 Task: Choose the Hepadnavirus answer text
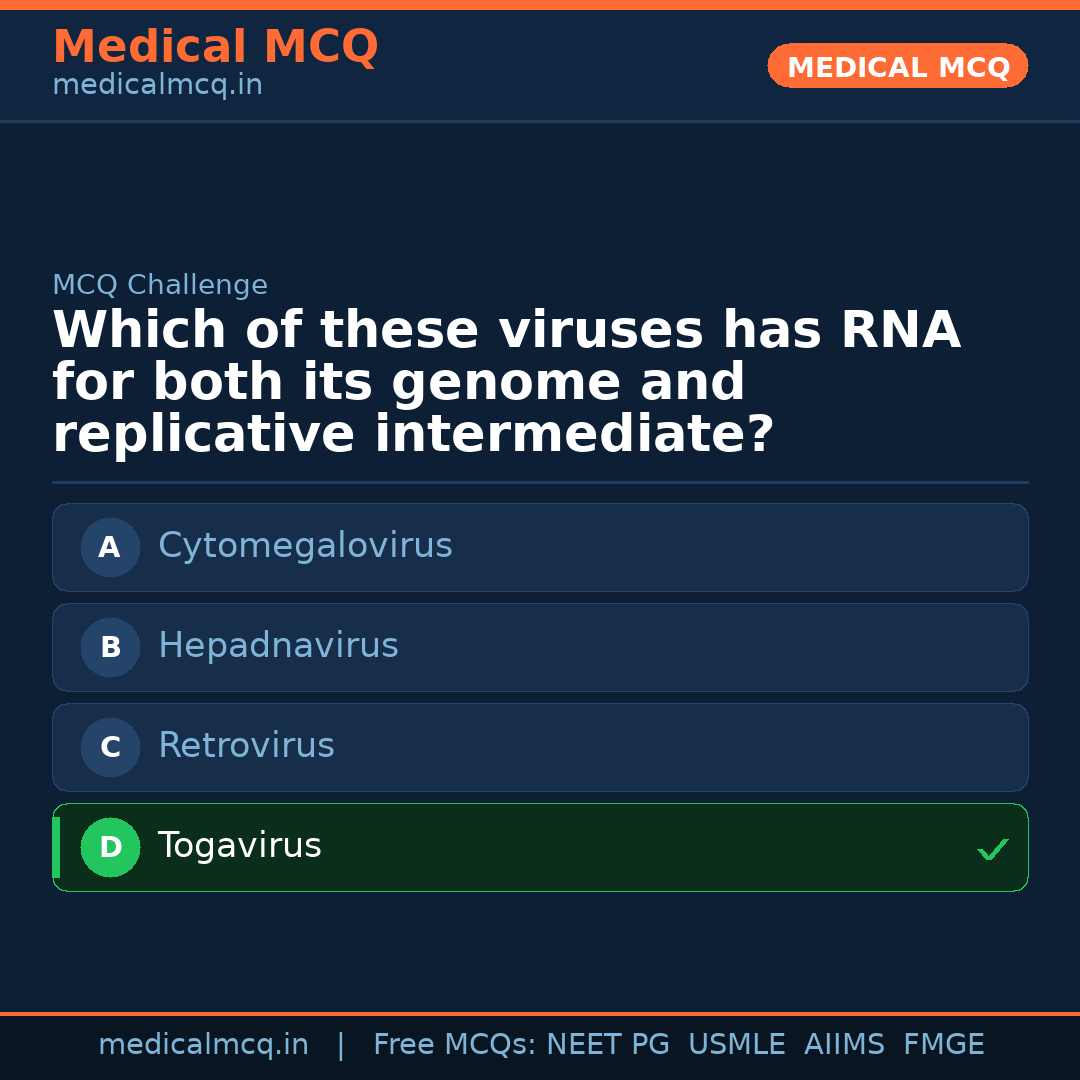click(x=278, y=646)
